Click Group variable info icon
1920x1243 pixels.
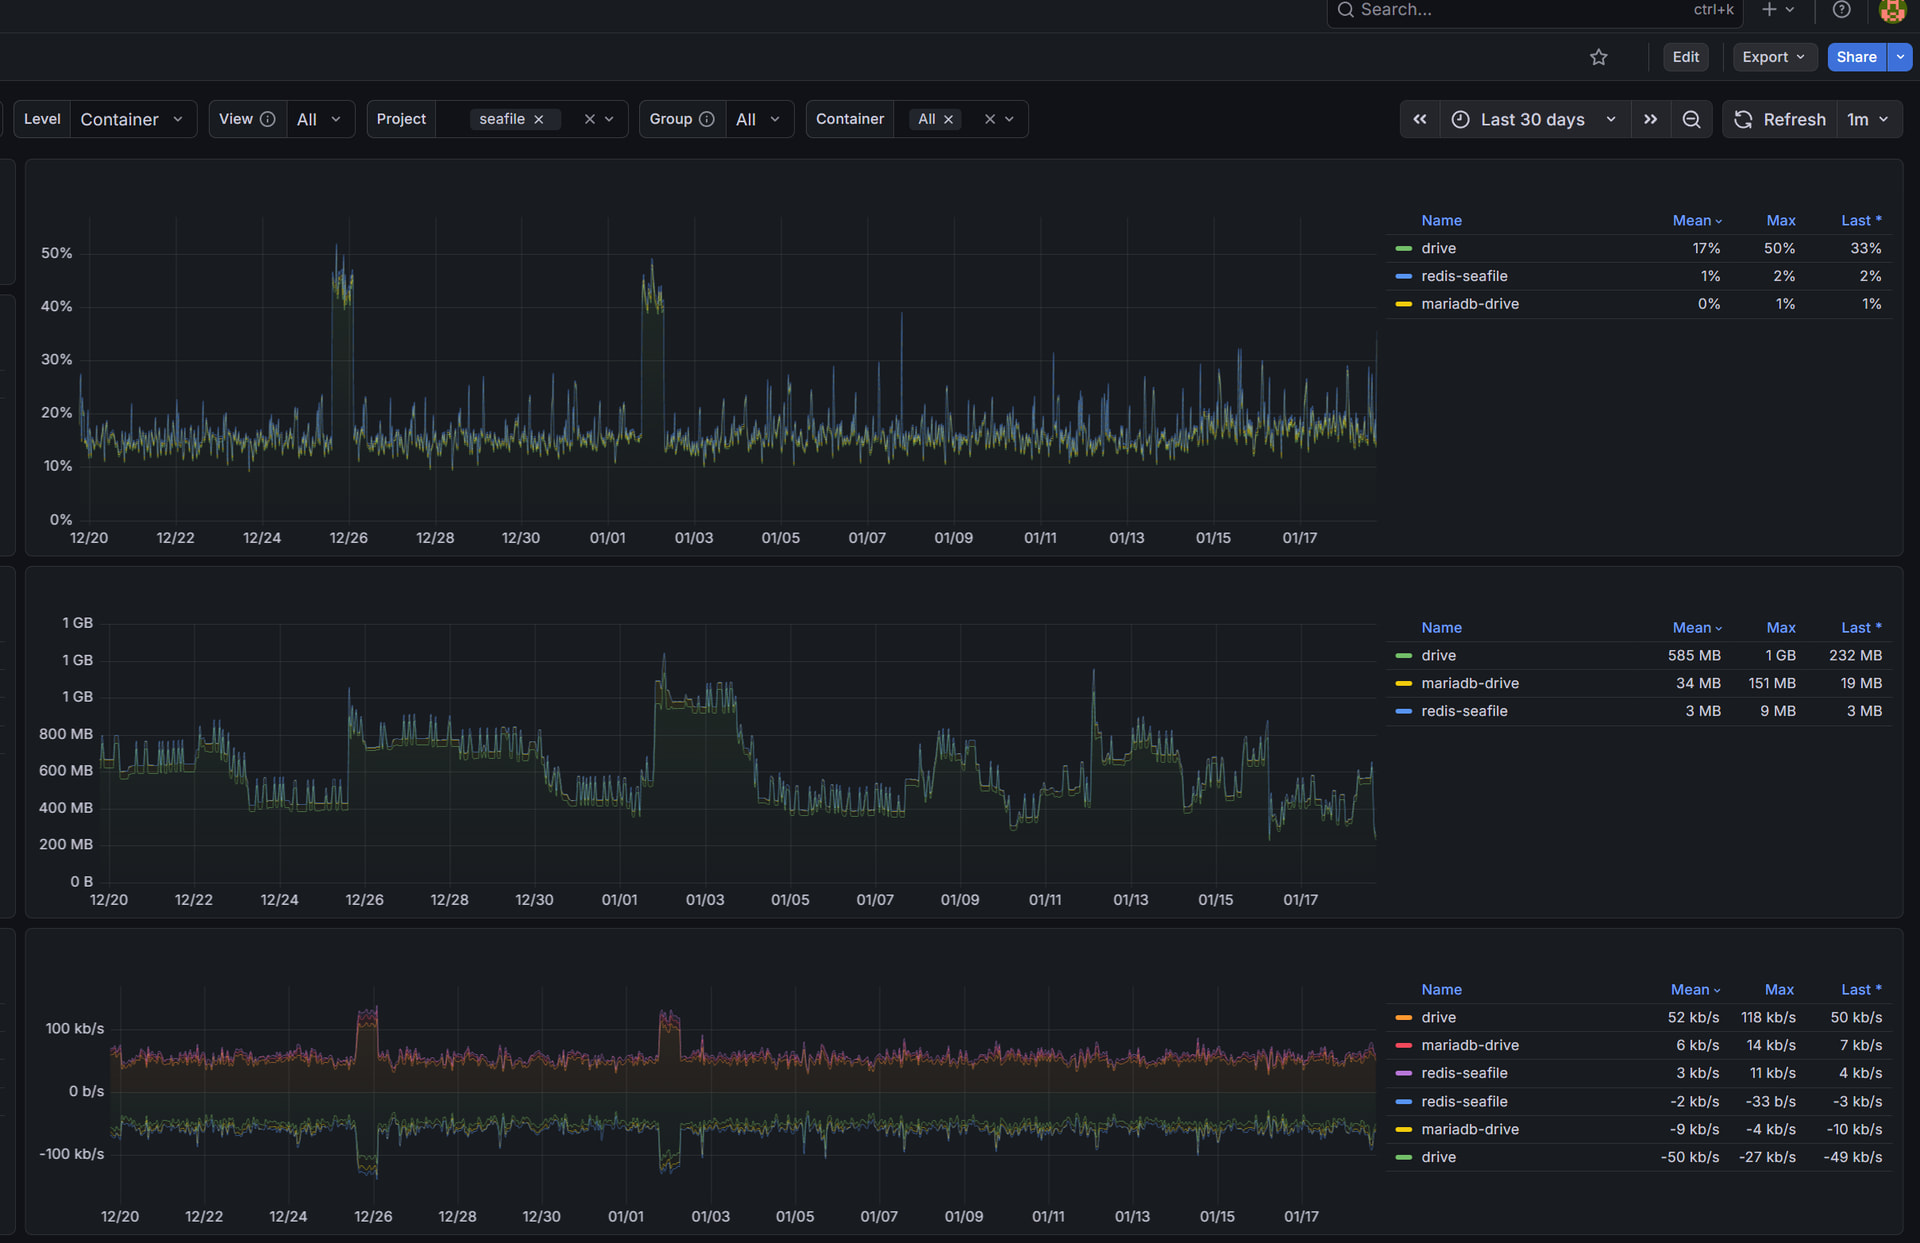pyautogui.click(x=707, y=119)
